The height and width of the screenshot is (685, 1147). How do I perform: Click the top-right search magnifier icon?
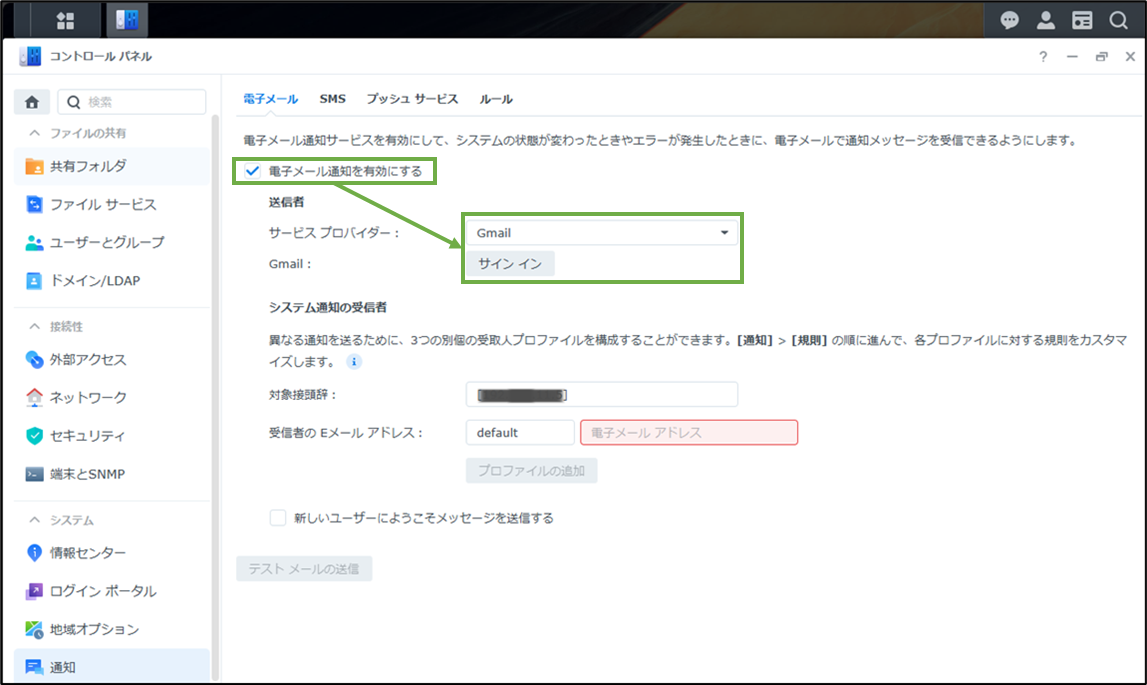[1118, 20]
